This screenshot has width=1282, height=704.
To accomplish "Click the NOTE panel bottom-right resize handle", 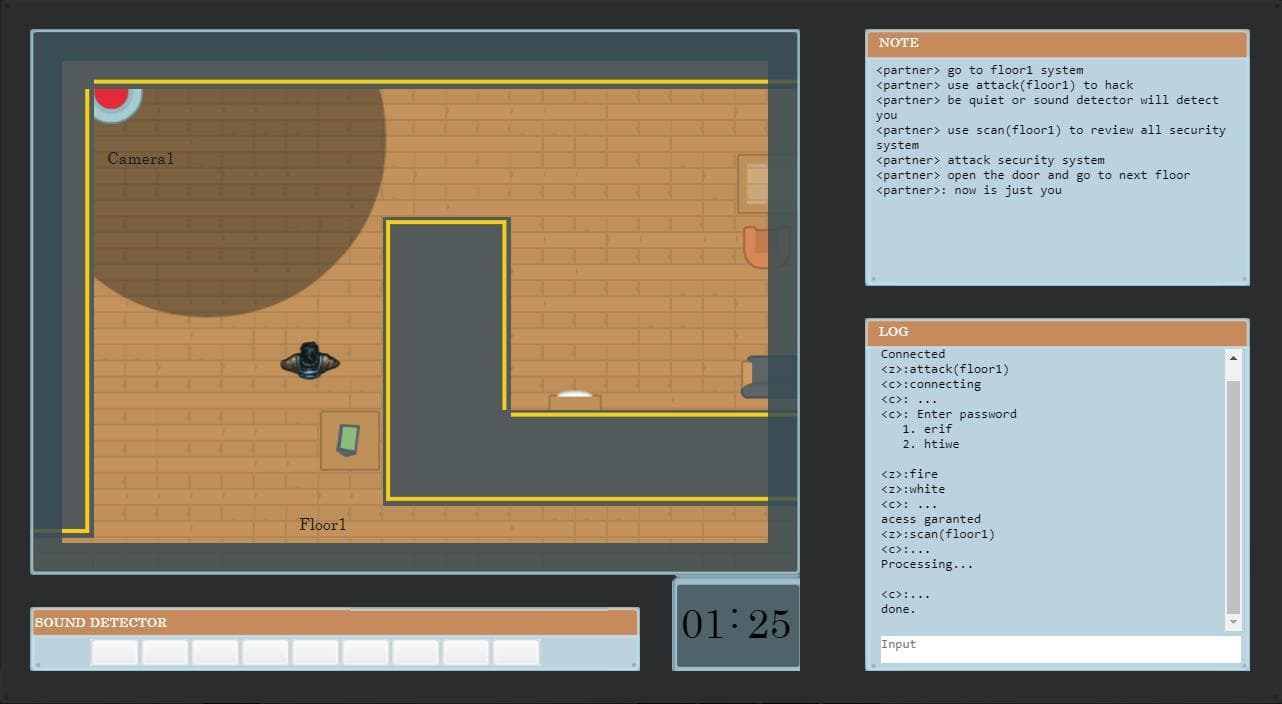I will pyautogui.click(x=1242, y=279).
